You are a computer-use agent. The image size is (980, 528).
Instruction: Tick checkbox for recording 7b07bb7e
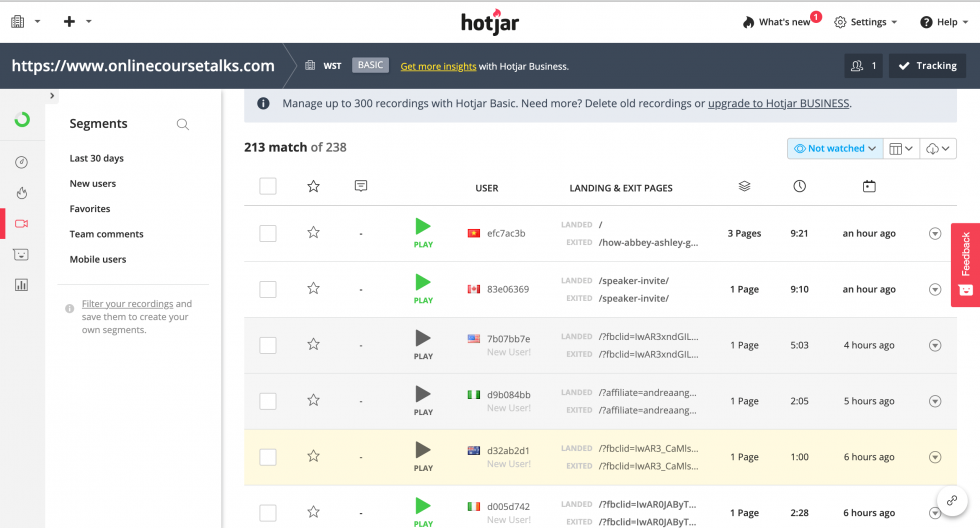click(268, 346)
